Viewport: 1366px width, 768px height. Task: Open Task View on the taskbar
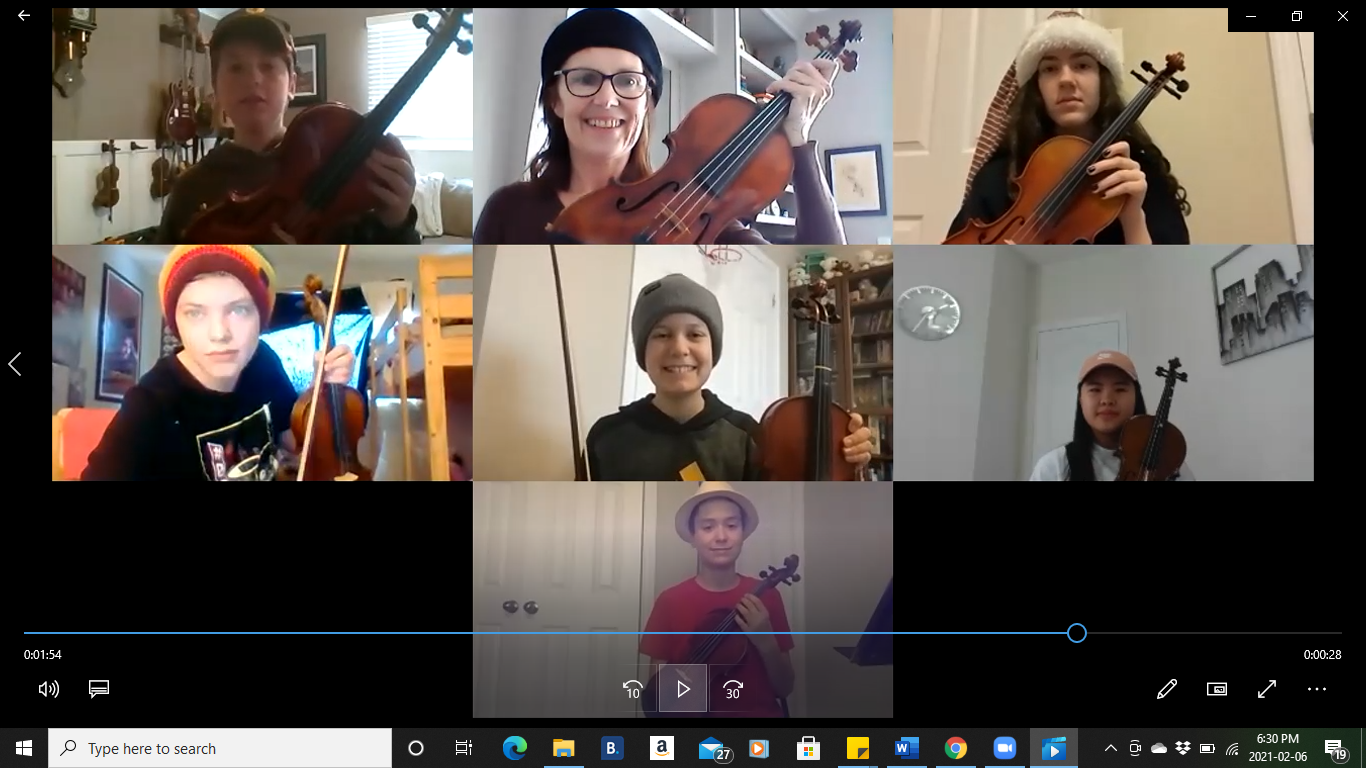tap(464, 748)
